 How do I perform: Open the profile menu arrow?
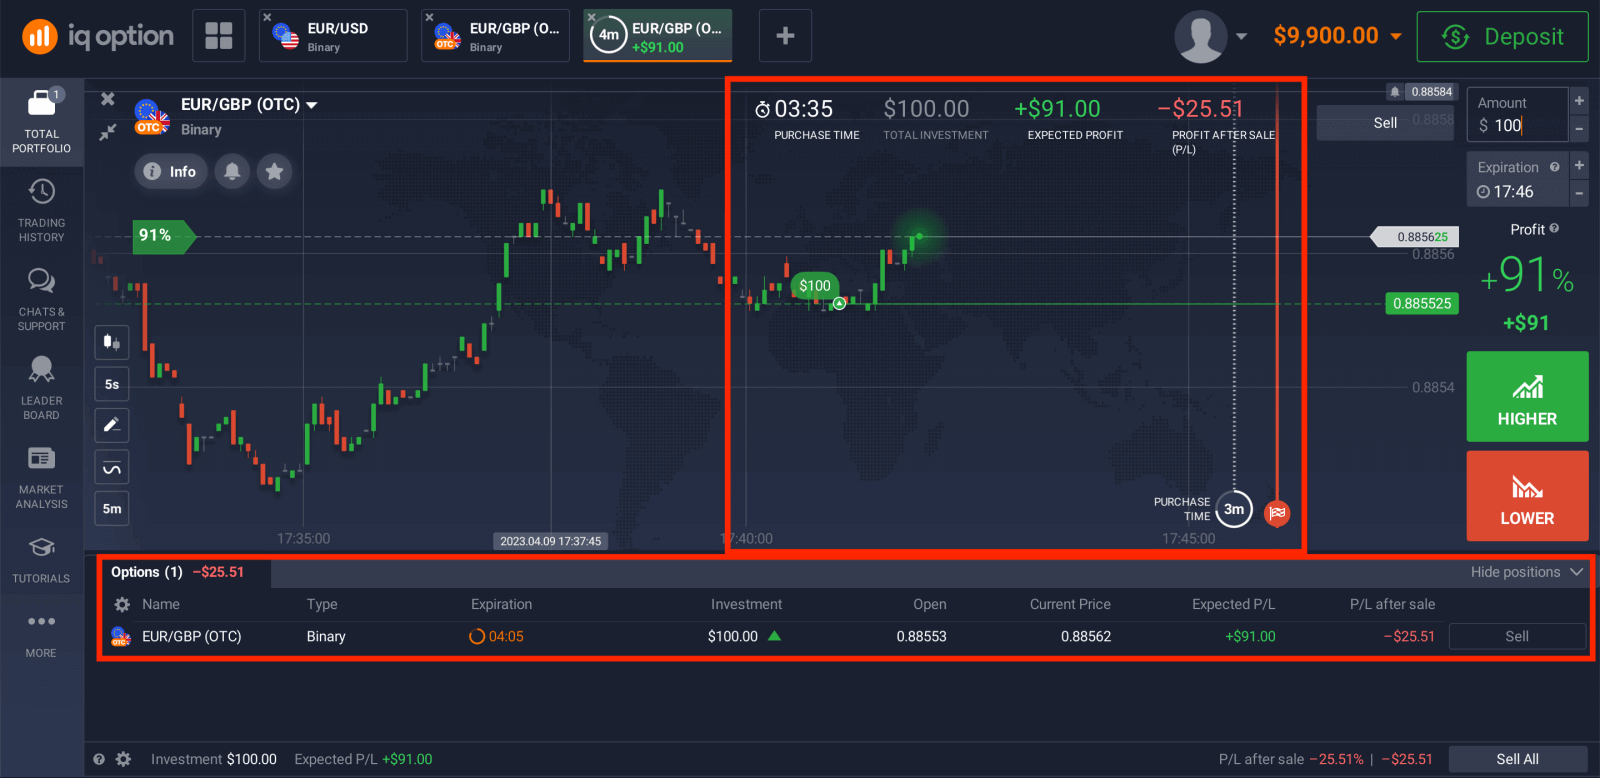tap(1241, 36)
